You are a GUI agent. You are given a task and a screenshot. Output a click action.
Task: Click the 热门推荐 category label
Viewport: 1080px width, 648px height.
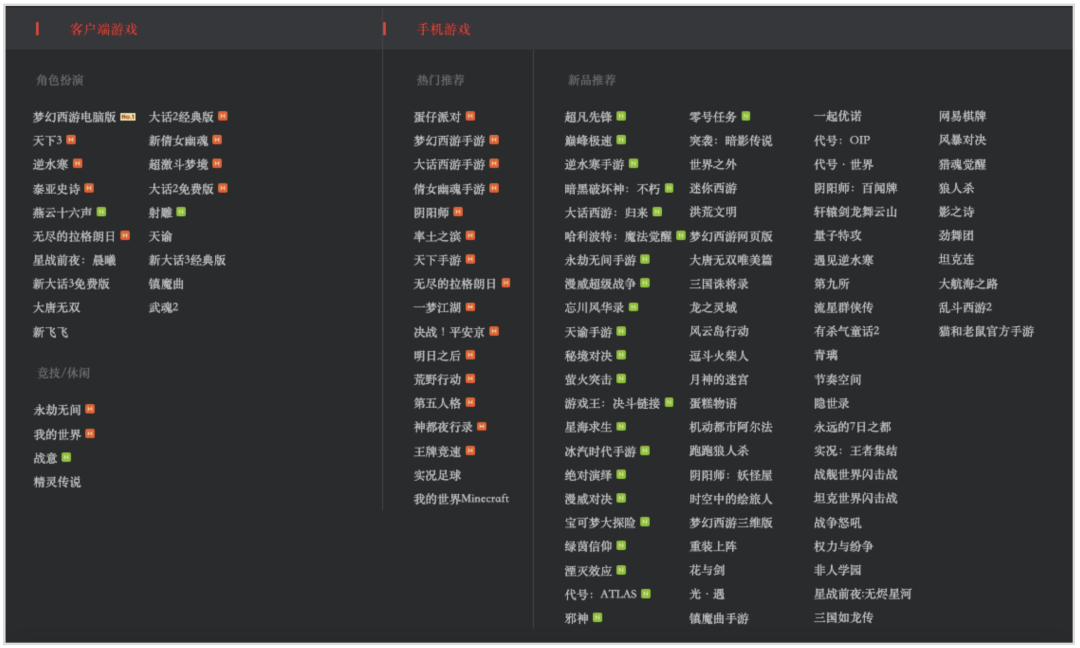440,80
